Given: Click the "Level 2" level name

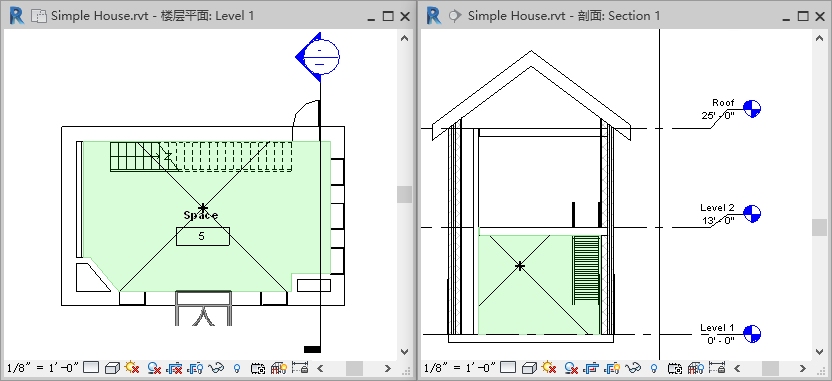Looking at the screenshot, I should (717, 207).
